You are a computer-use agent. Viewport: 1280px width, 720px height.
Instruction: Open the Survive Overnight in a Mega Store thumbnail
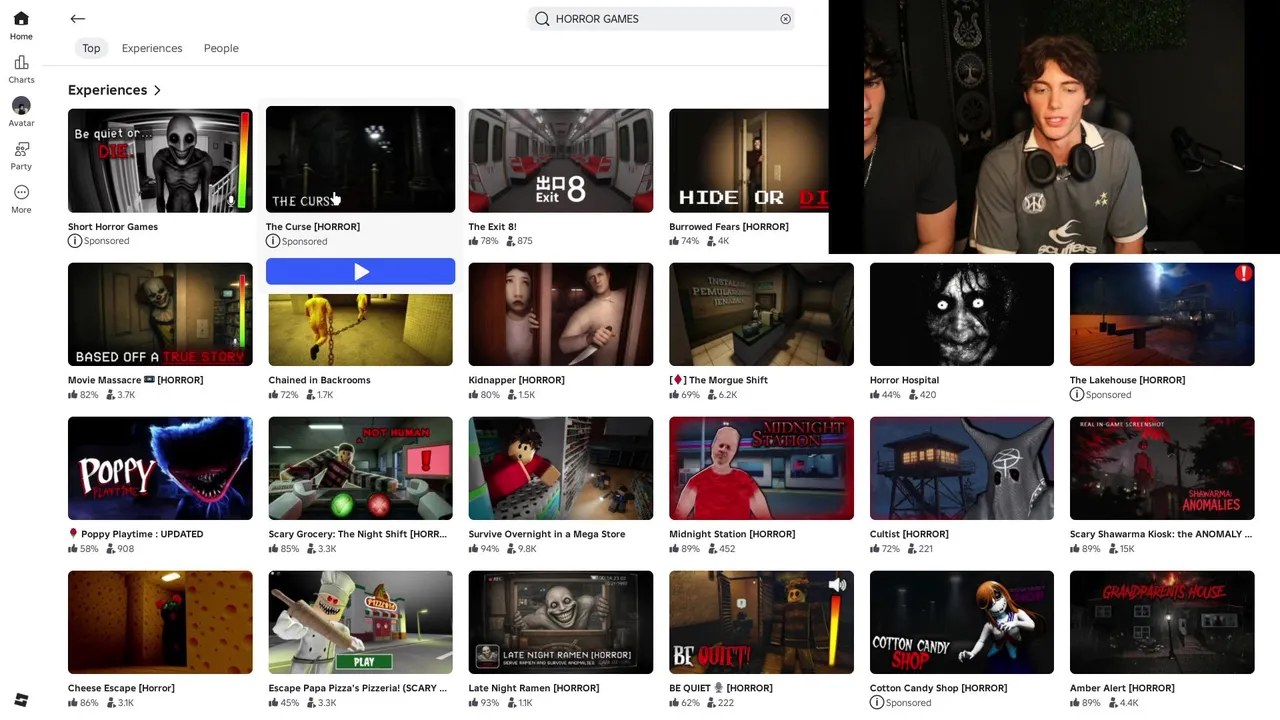[x=561, y=468]
